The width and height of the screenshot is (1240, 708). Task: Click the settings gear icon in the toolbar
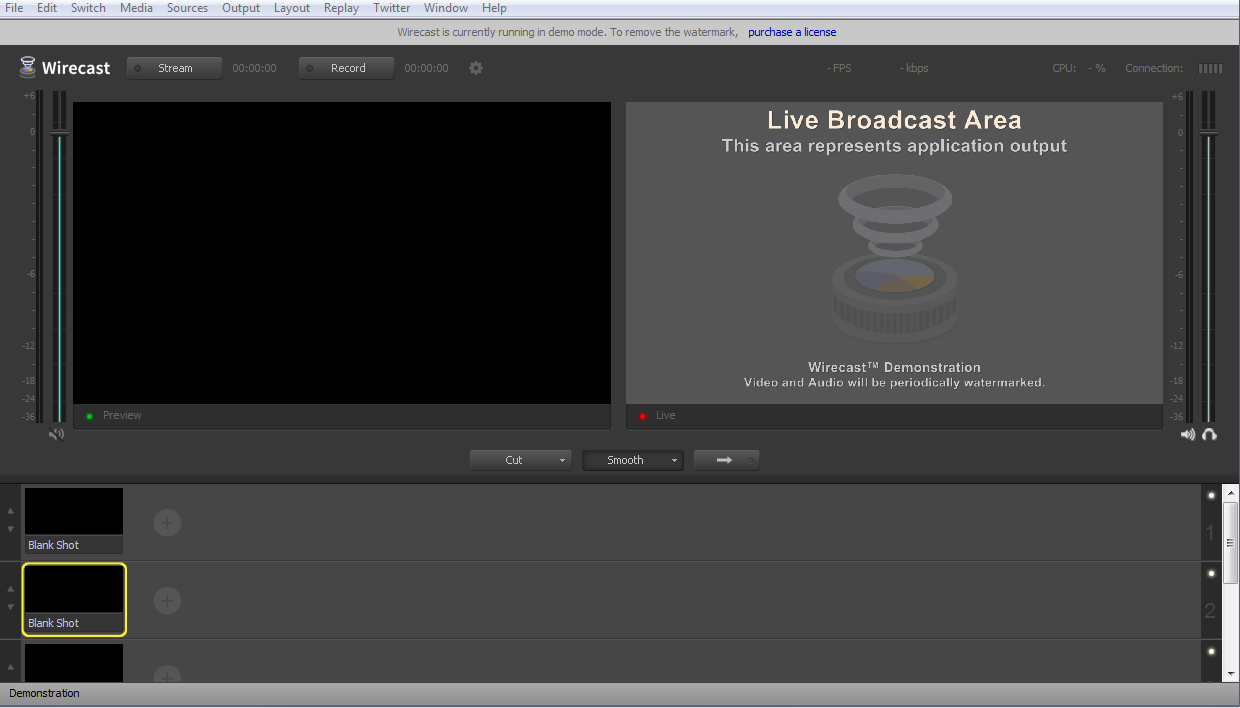(475, 68)
